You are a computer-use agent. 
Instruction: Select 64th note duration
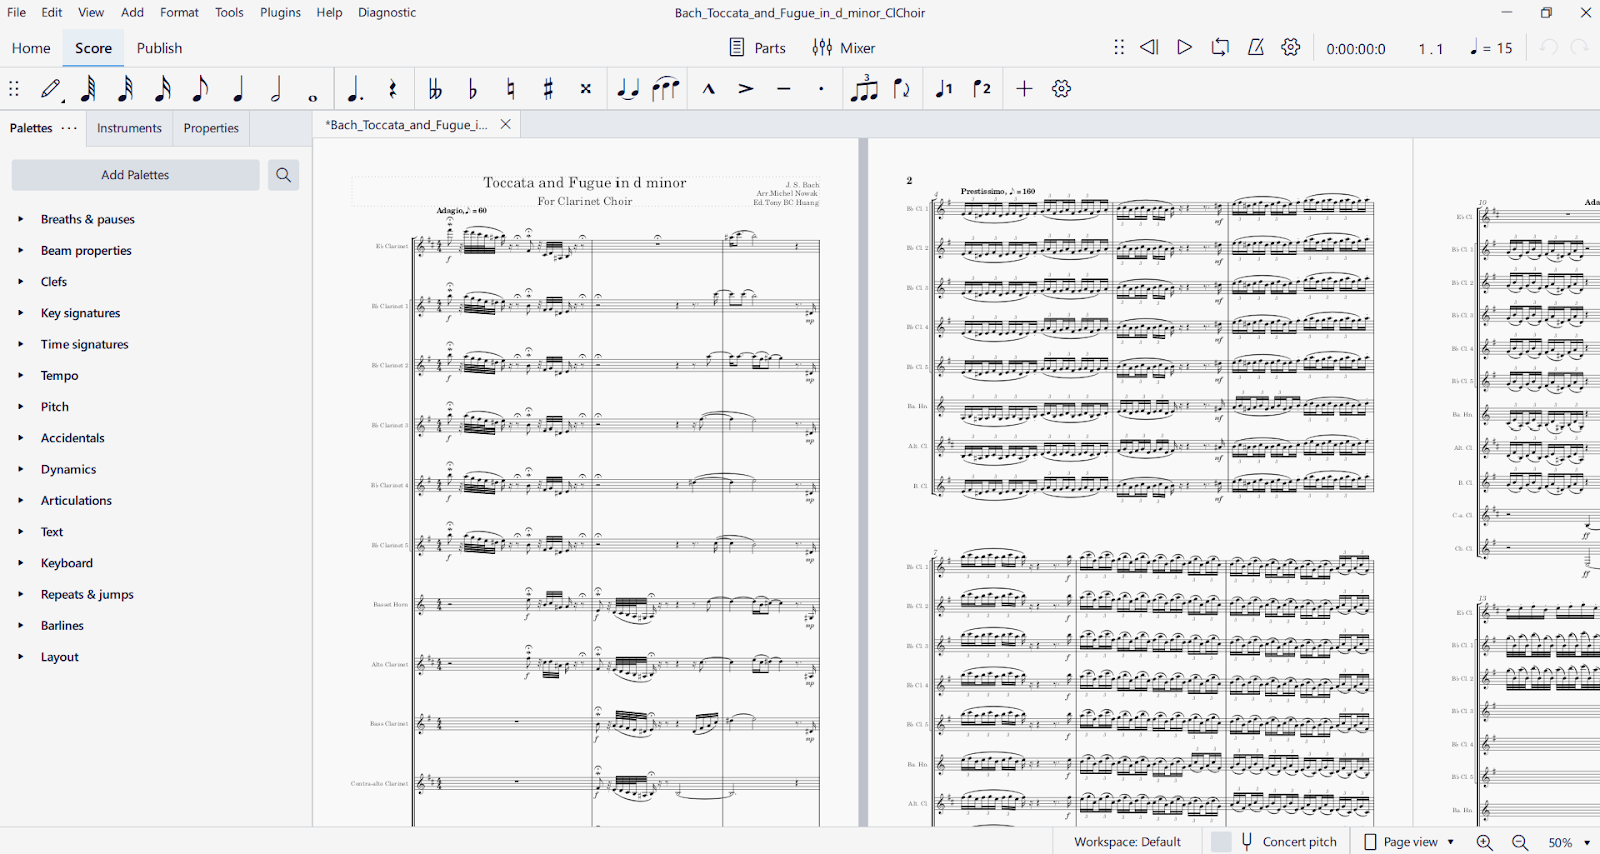tap(88, 89)
